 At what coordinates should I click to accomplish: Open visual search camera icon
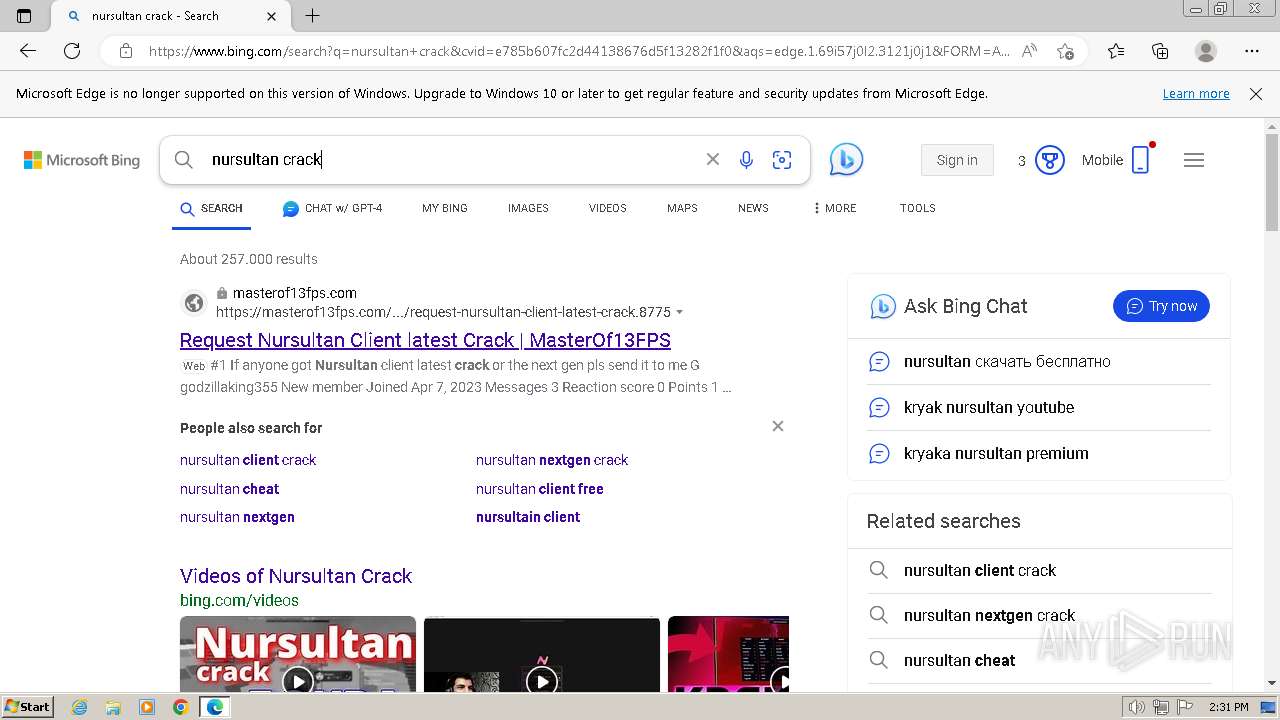(782, 160)
